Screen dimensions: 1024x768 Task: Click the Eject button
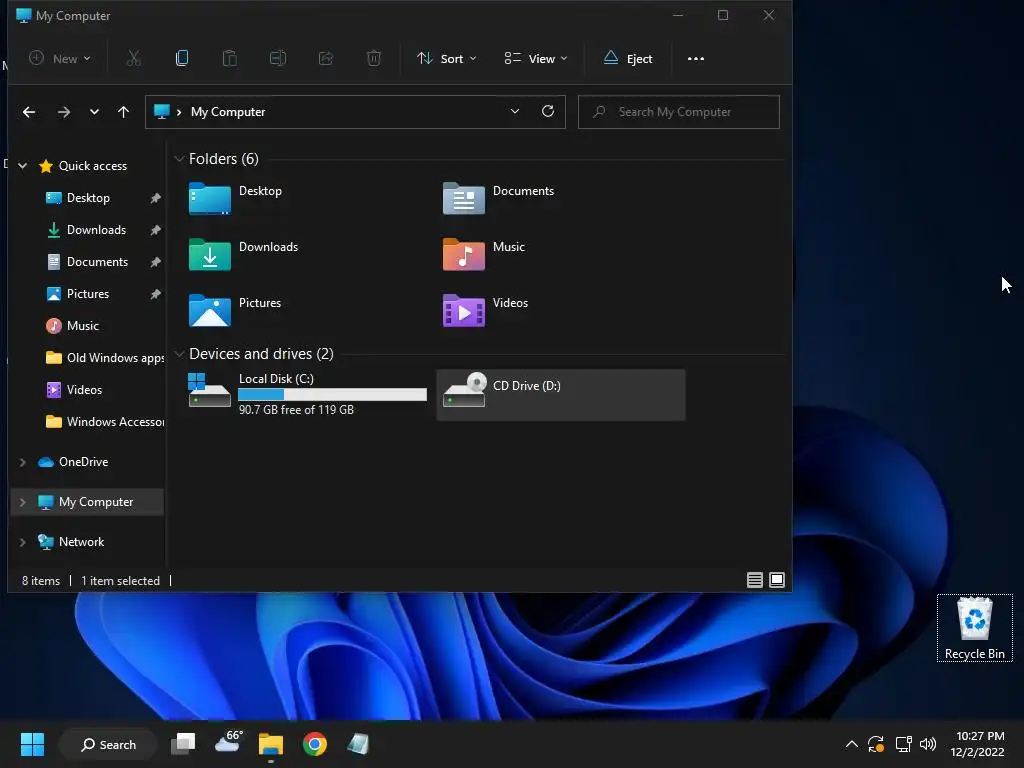tap(628, 58)
